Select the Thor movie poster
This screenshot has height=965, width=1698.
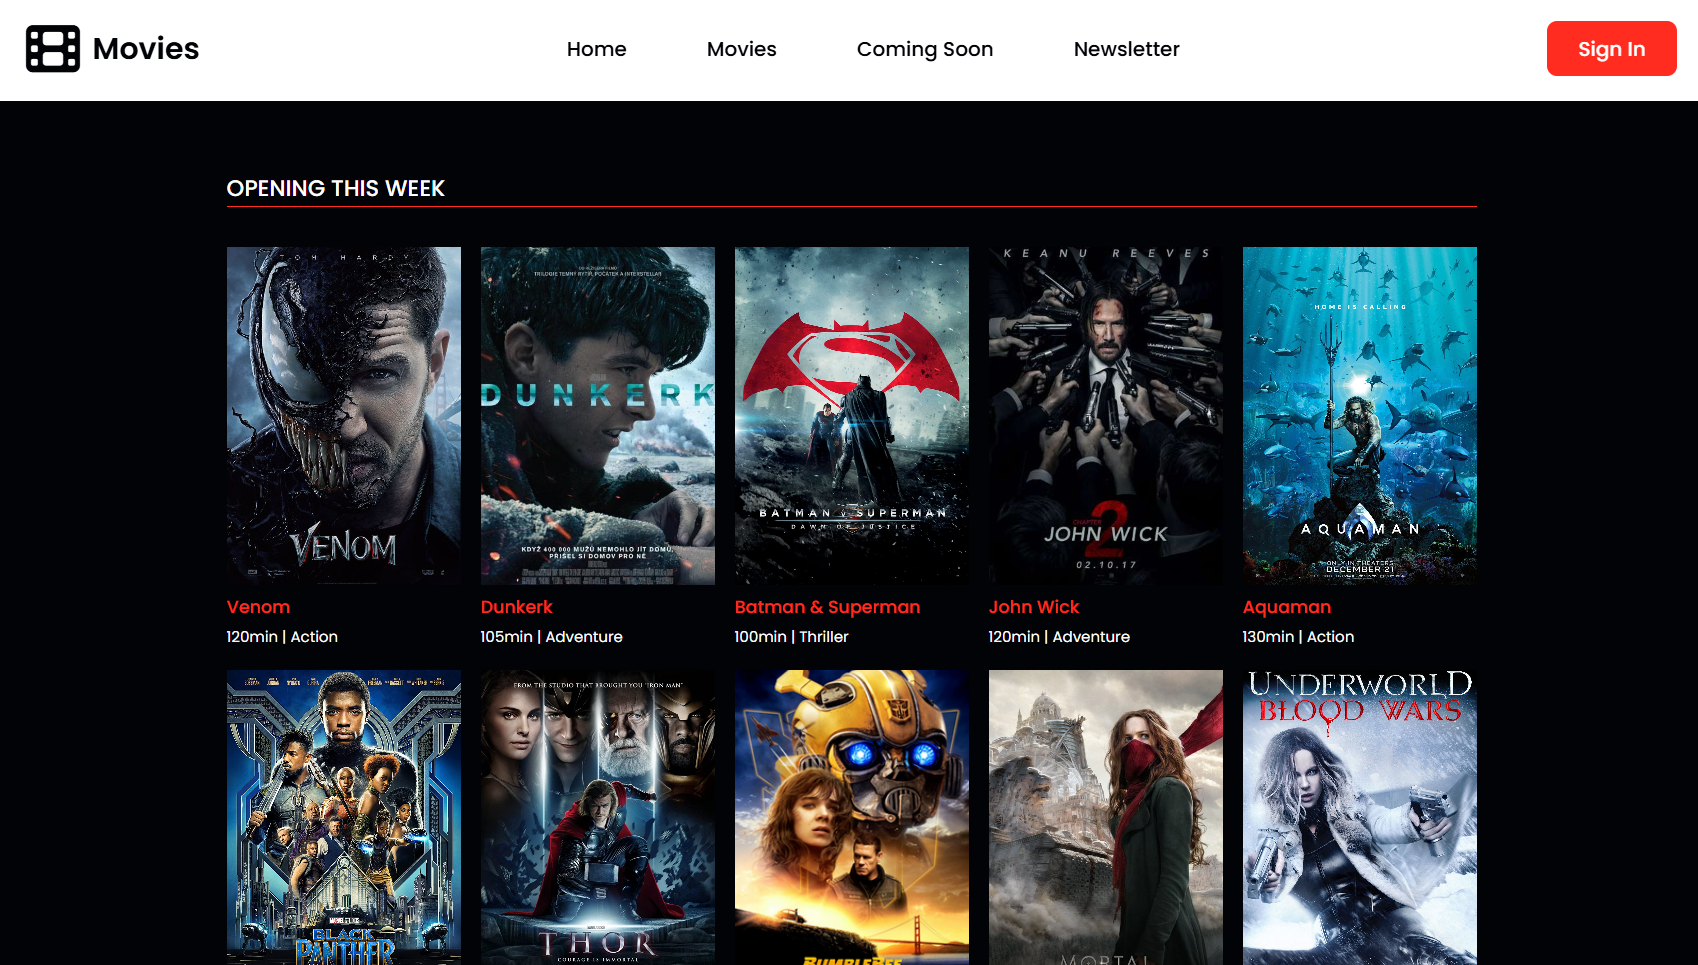pyautogui.click(x=598, y=817)
